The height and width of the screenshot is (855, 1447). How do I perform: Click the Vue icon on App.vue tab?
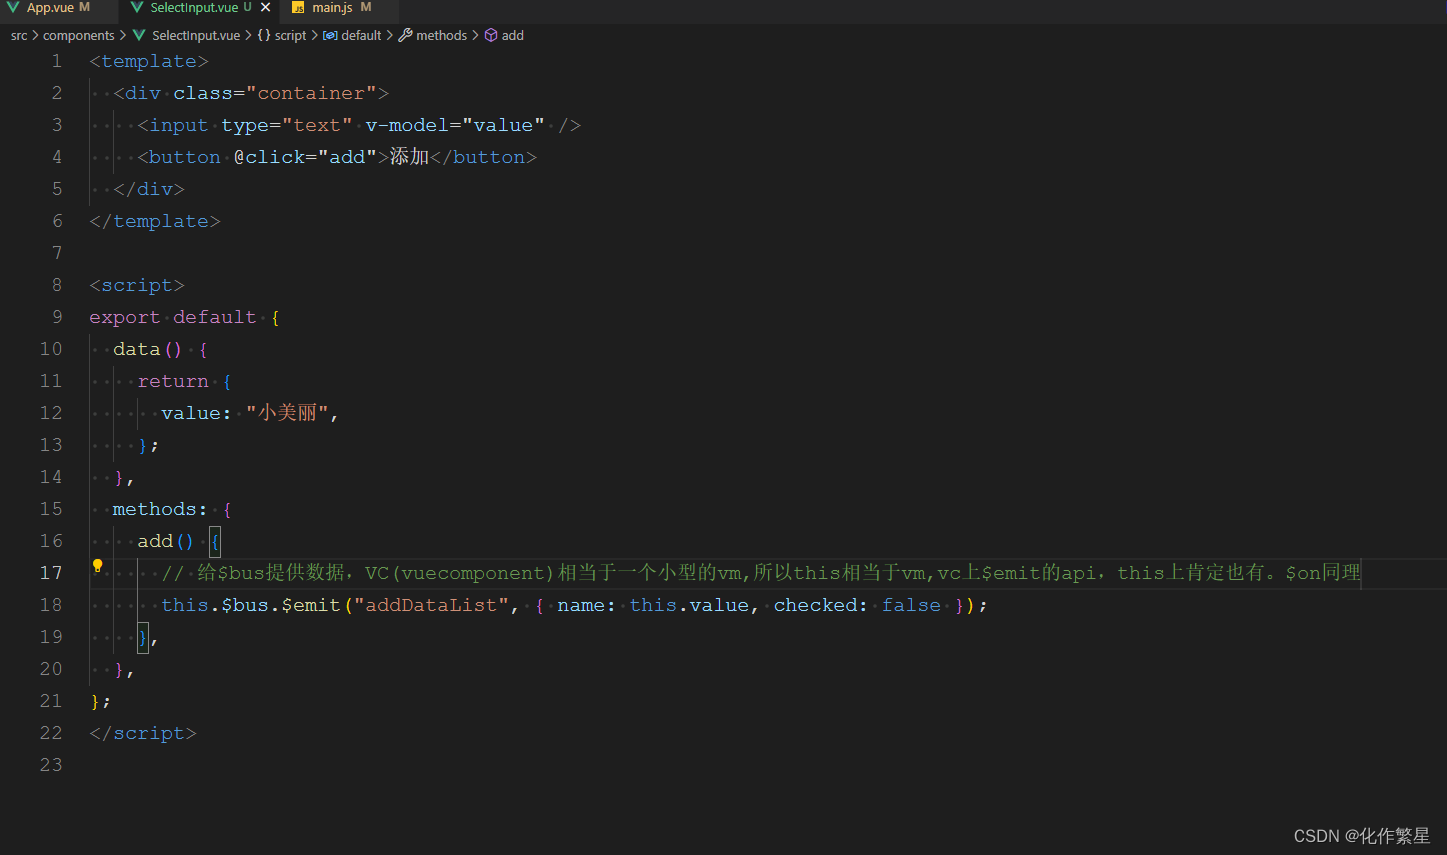pyautogui.click(x=13, y=8)
